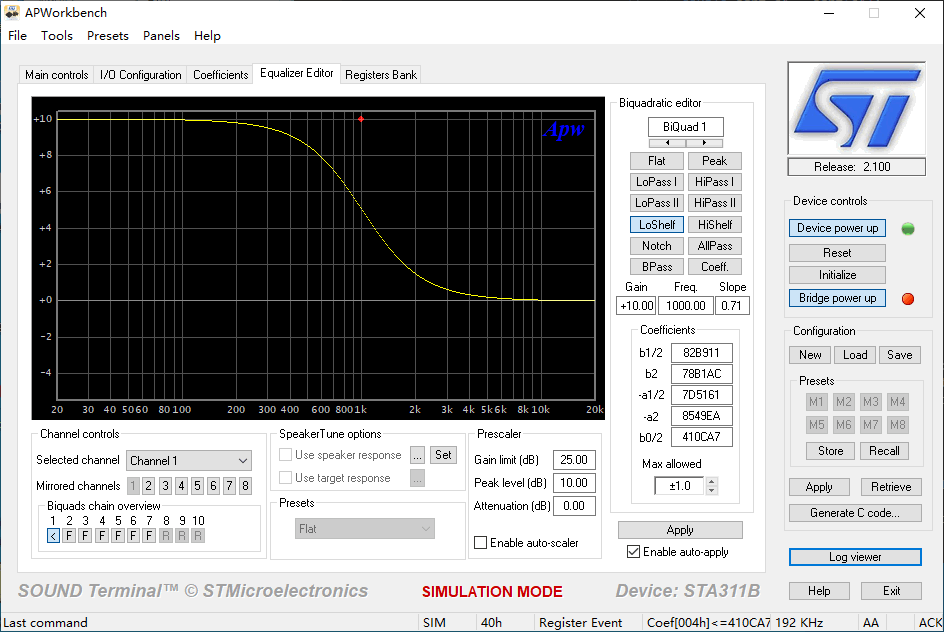Click the SpeakerTune Set button
944x632 pixels.
pos(443,455)
